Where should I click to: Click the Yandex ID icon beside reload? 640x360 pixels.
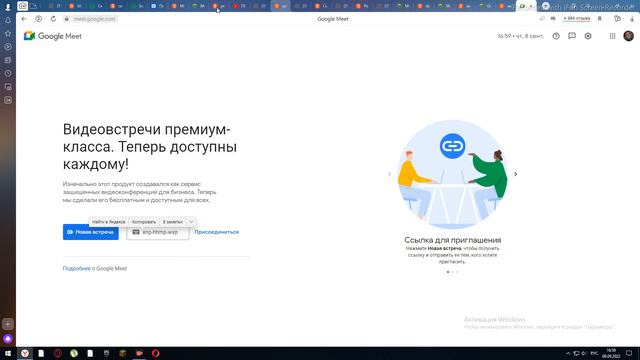tap(38, 19)
